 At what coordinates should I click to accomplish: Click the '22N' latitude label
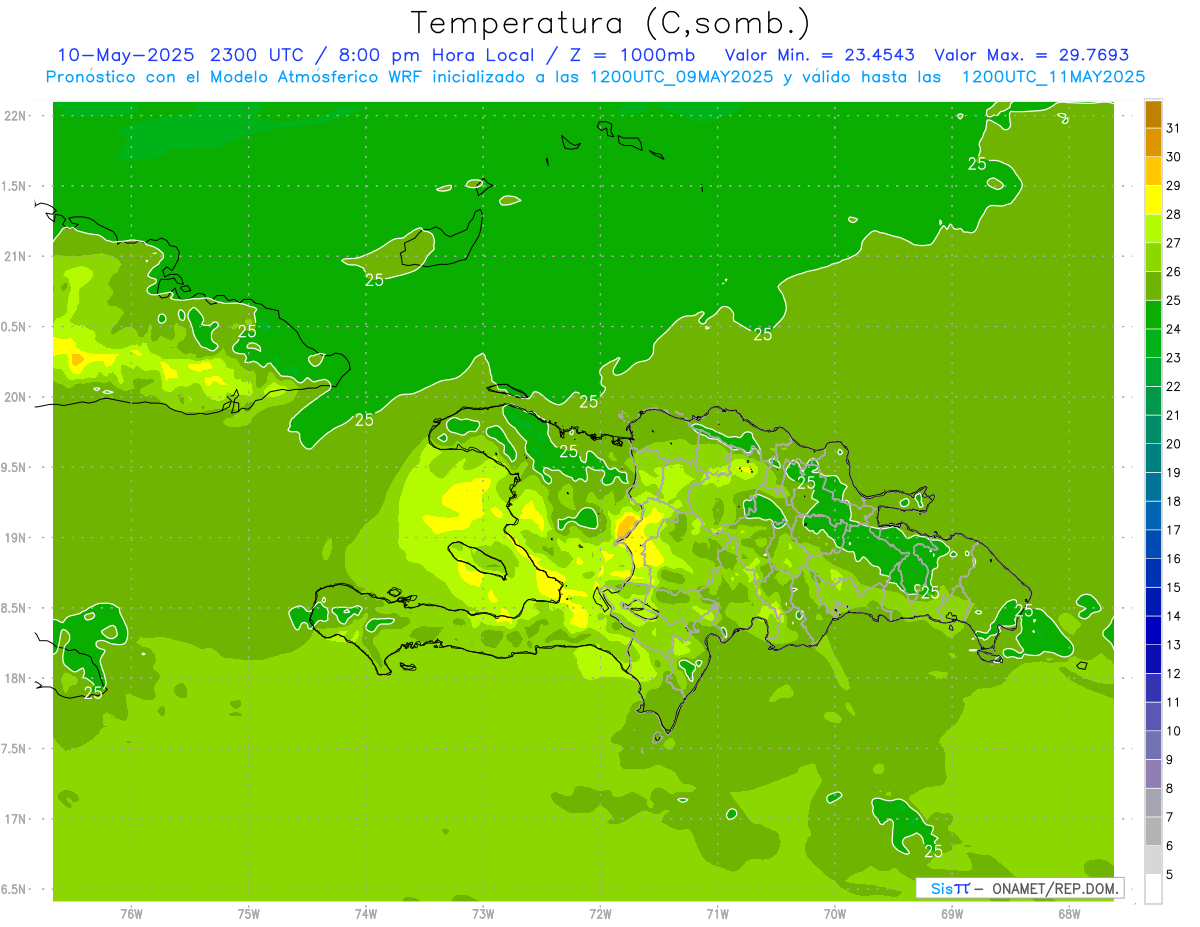coord(17,115)
